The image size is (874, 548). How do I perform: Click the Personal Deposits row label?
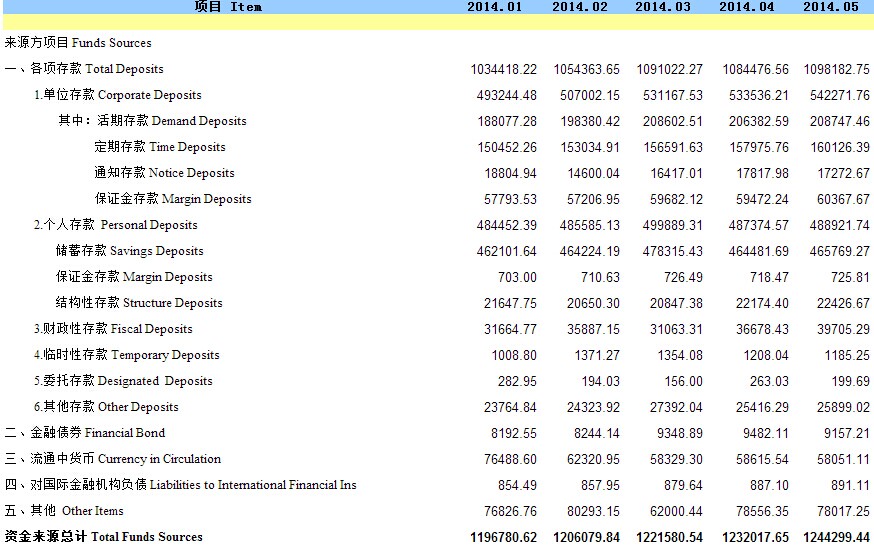(115, 225)
